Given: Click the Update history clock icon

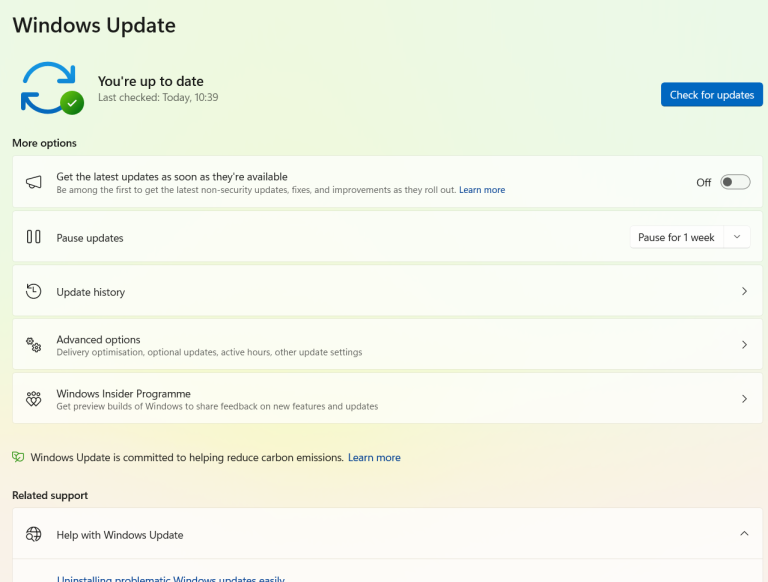Looking at the screenshot, I should [x=34, y=291].
